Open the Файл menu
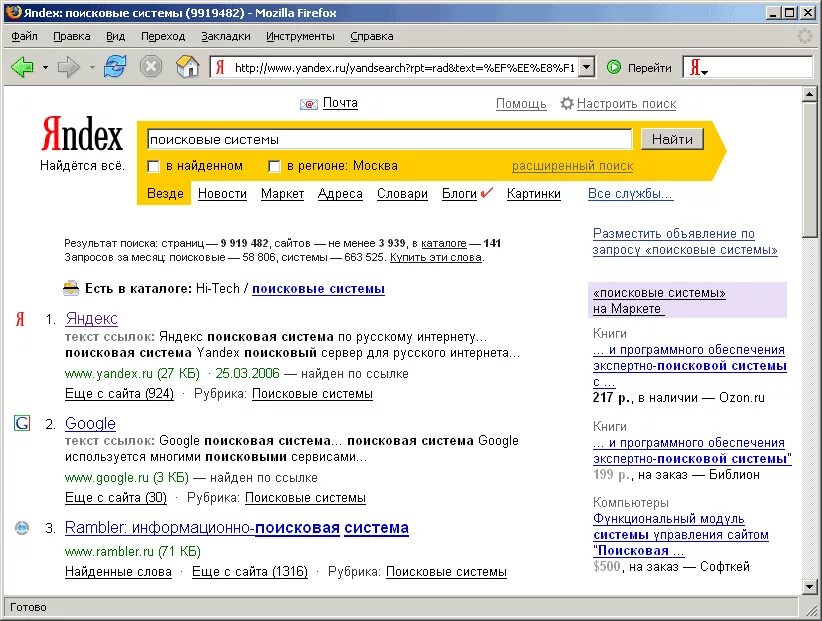Screen dimensions: 822x621 coord(24,36)
